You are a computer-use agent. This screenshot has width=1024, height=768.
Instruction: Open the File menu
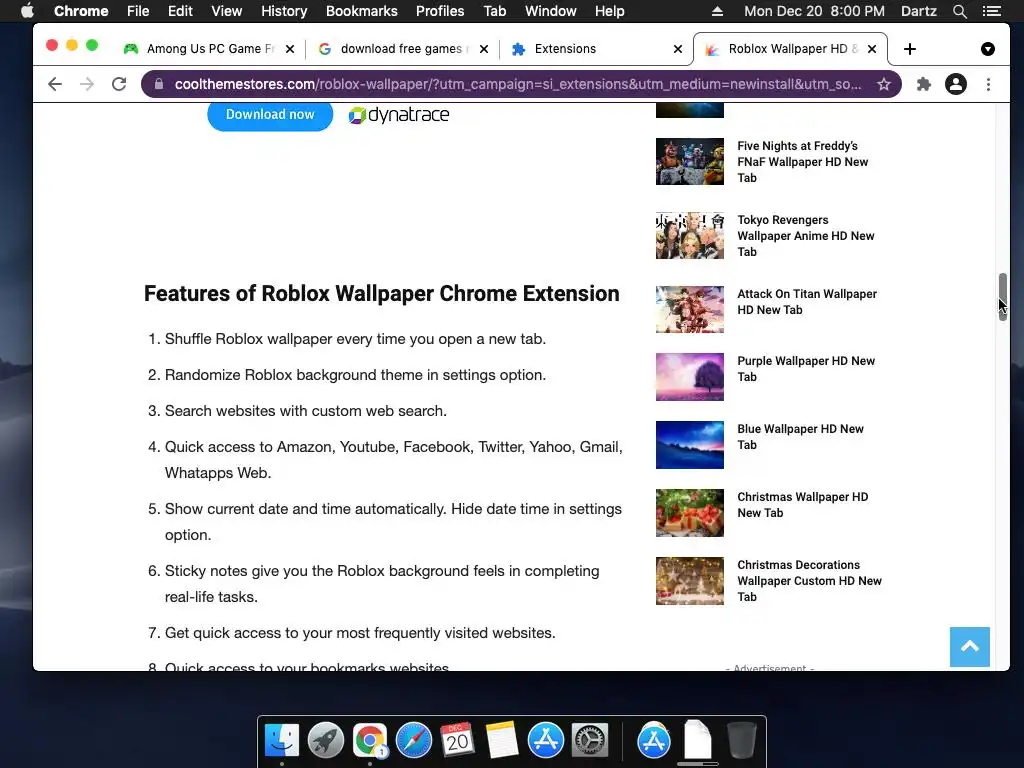coord(138,11)
